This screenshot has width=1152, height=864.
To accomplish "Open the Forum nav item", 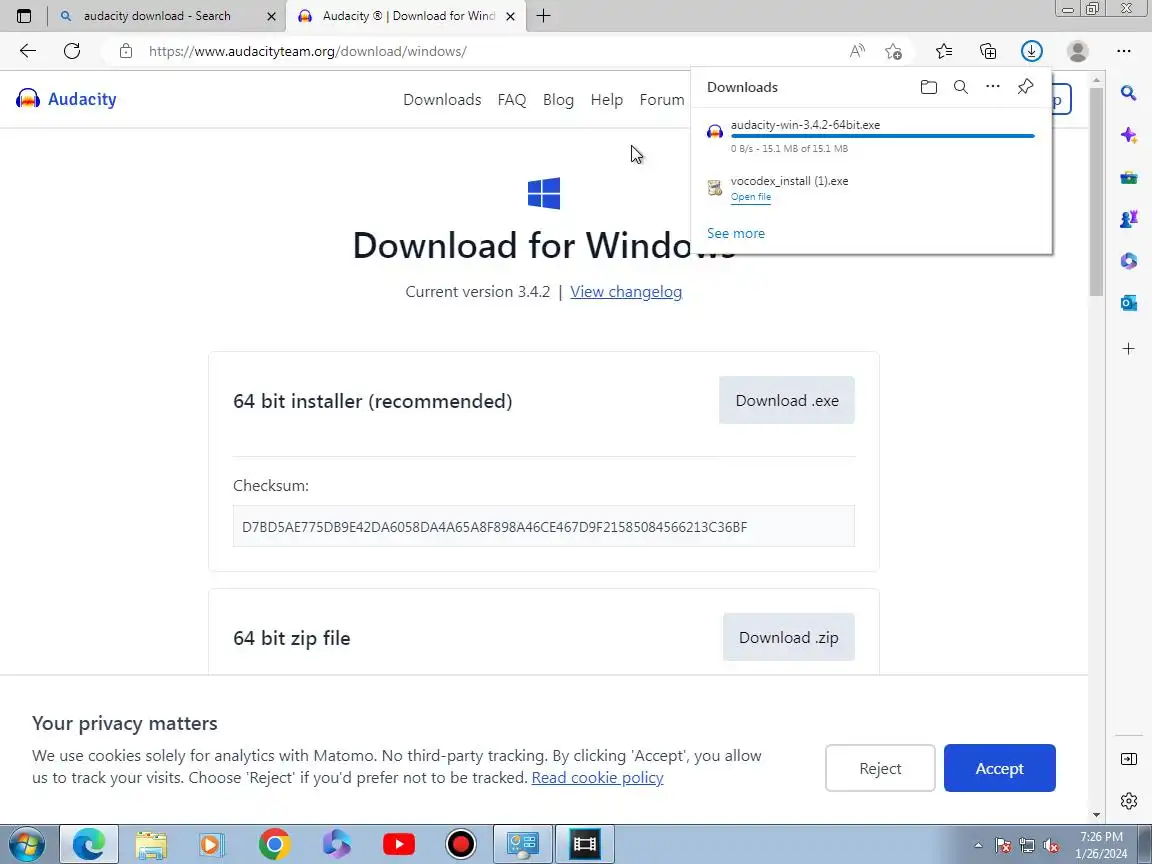I will click(x=661, y=99).
